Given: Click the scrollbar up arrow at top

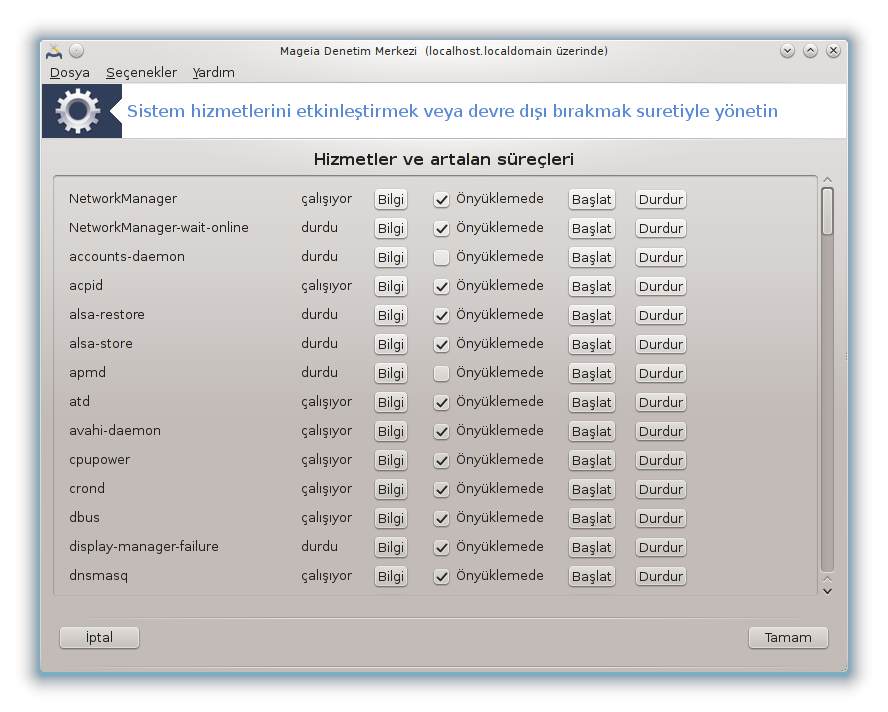Looking at the screenshot, I should click(x=827, y=180).
